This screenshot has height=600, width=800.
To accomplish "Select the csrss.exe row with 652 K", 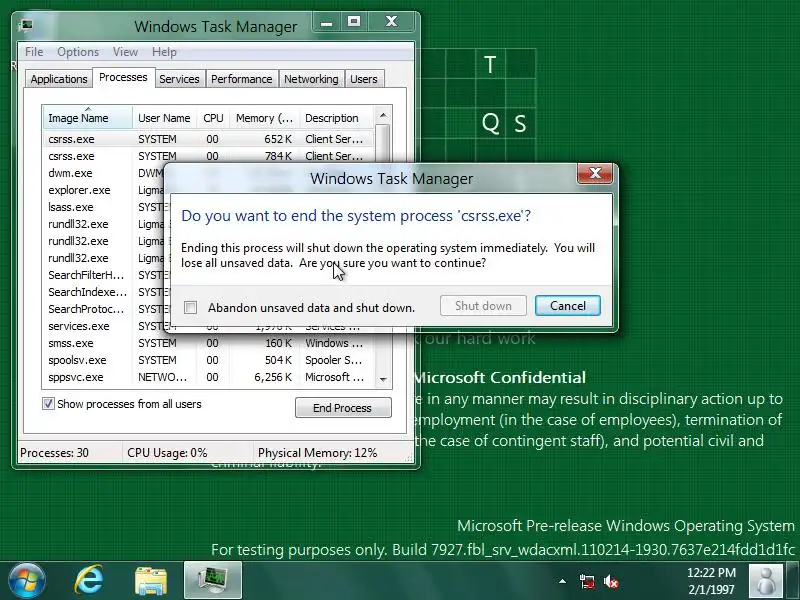I will coord(208,139).
